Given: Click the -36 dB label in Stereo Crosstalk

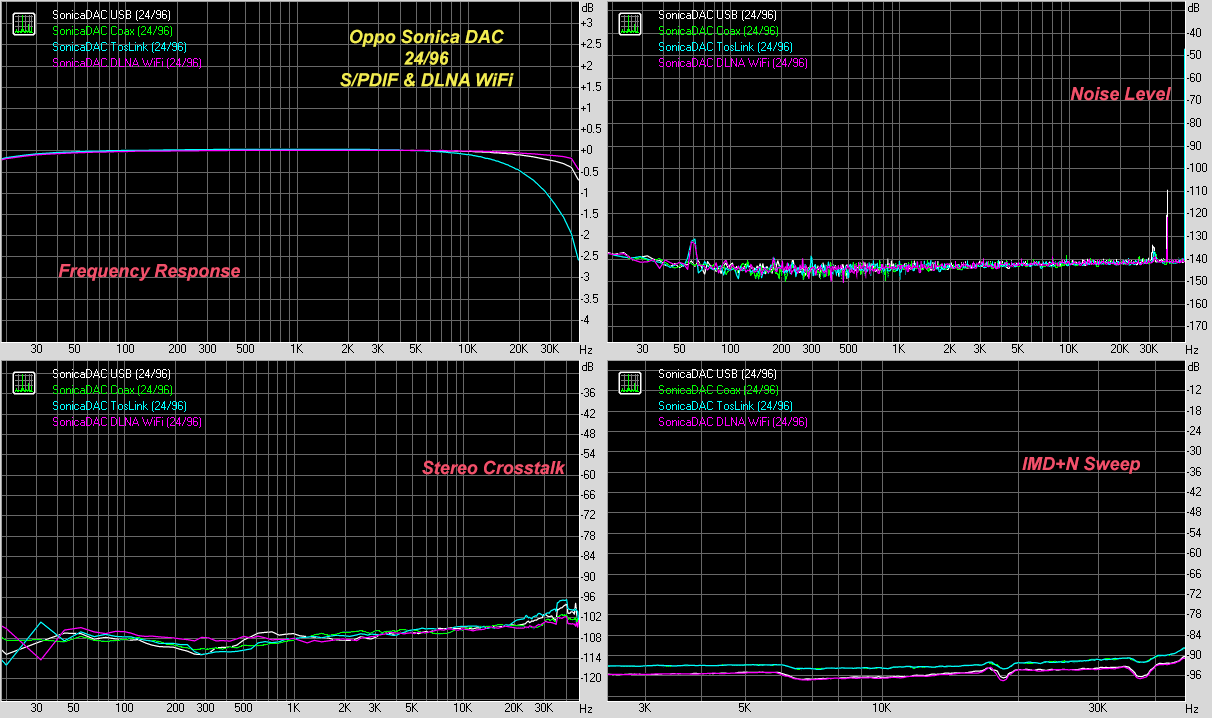Looking at the screenshot, I should pyautogui.click(x=589, y=392).
